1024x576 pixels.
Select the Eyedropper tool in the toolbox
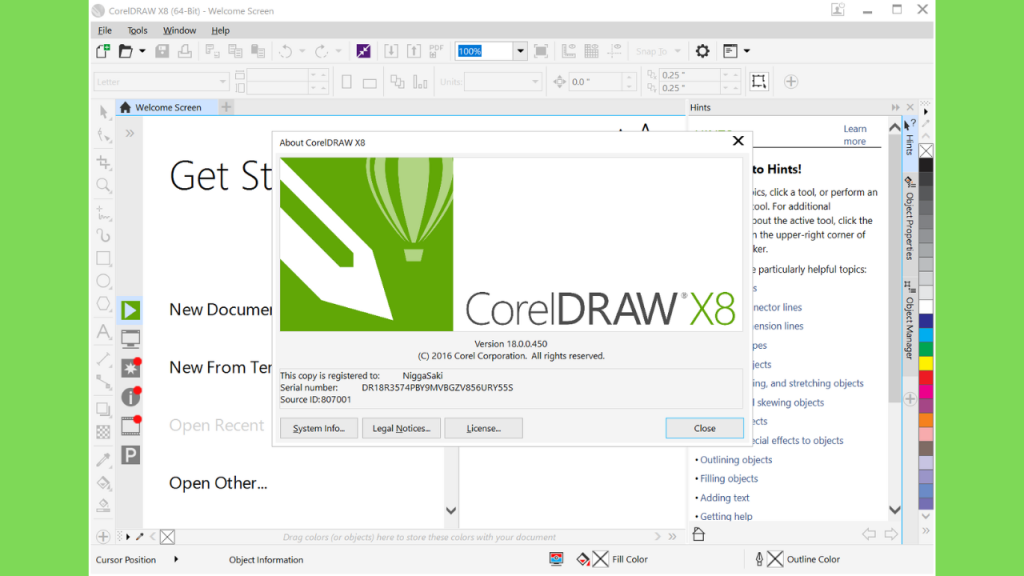coord(104,459)
